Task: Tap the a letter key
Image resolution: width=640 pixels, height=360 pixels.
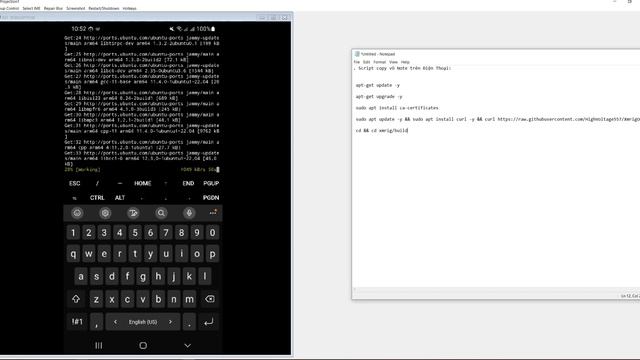Action: tap(81, 277)
